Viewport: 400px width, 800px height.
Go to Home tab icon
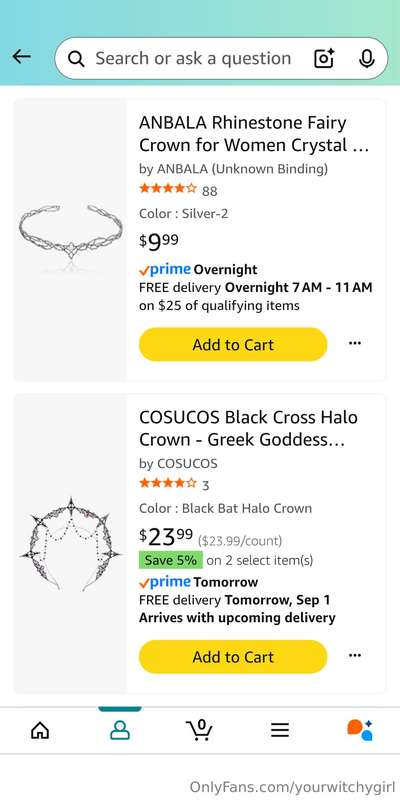(x=40, y=731)
